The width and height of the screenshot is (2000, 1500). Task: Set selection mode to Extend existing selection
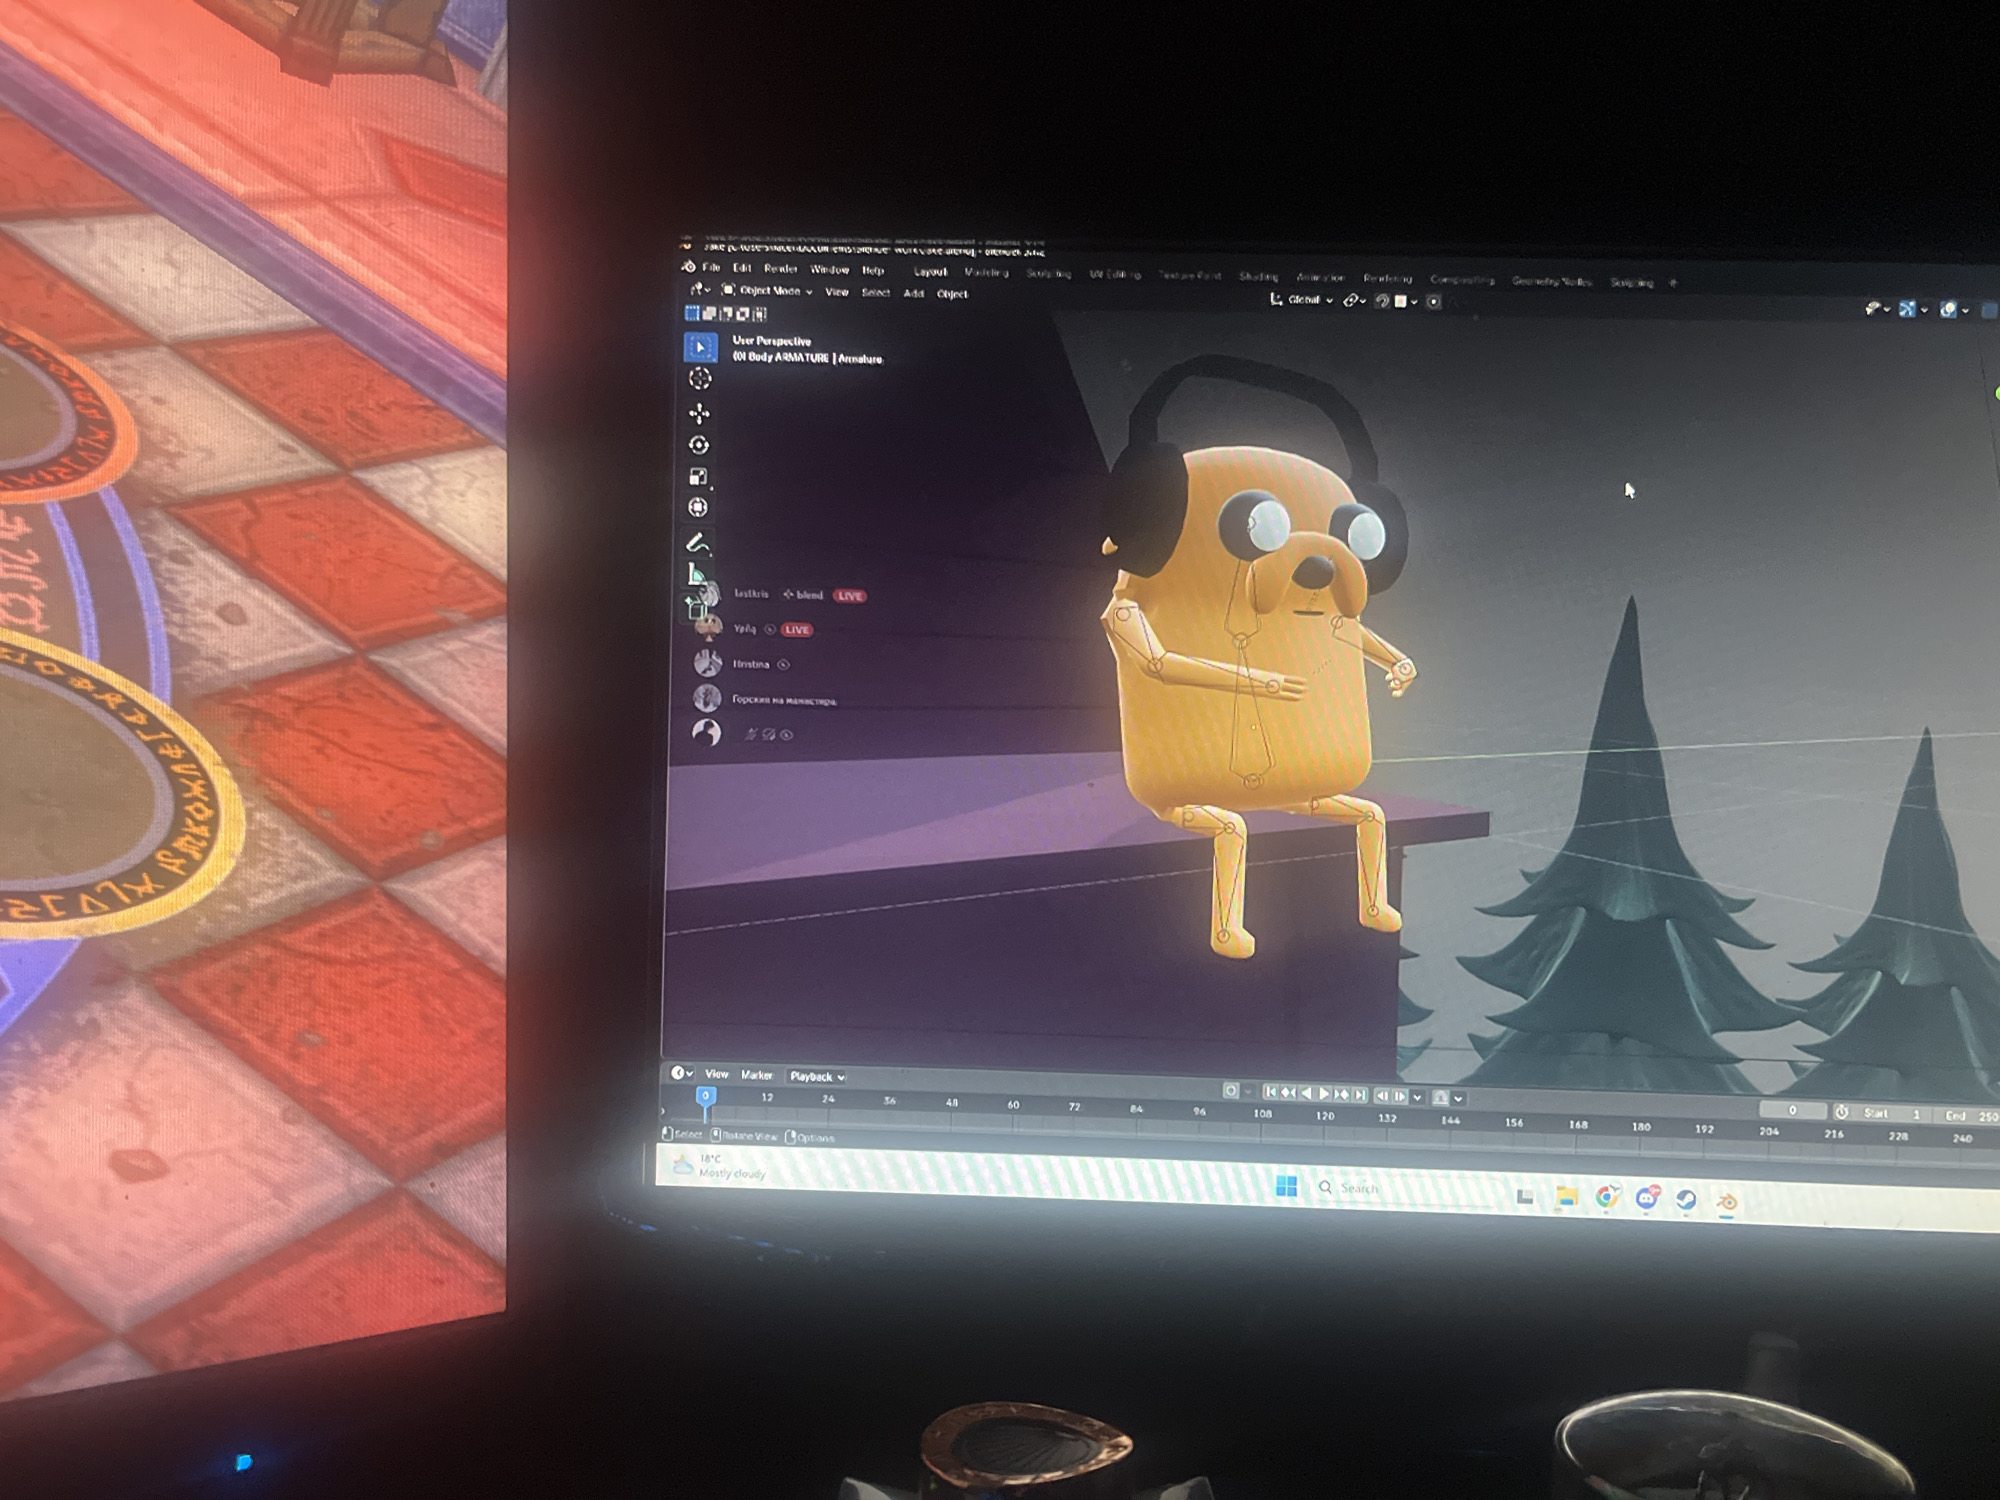[x=709, y=314]
